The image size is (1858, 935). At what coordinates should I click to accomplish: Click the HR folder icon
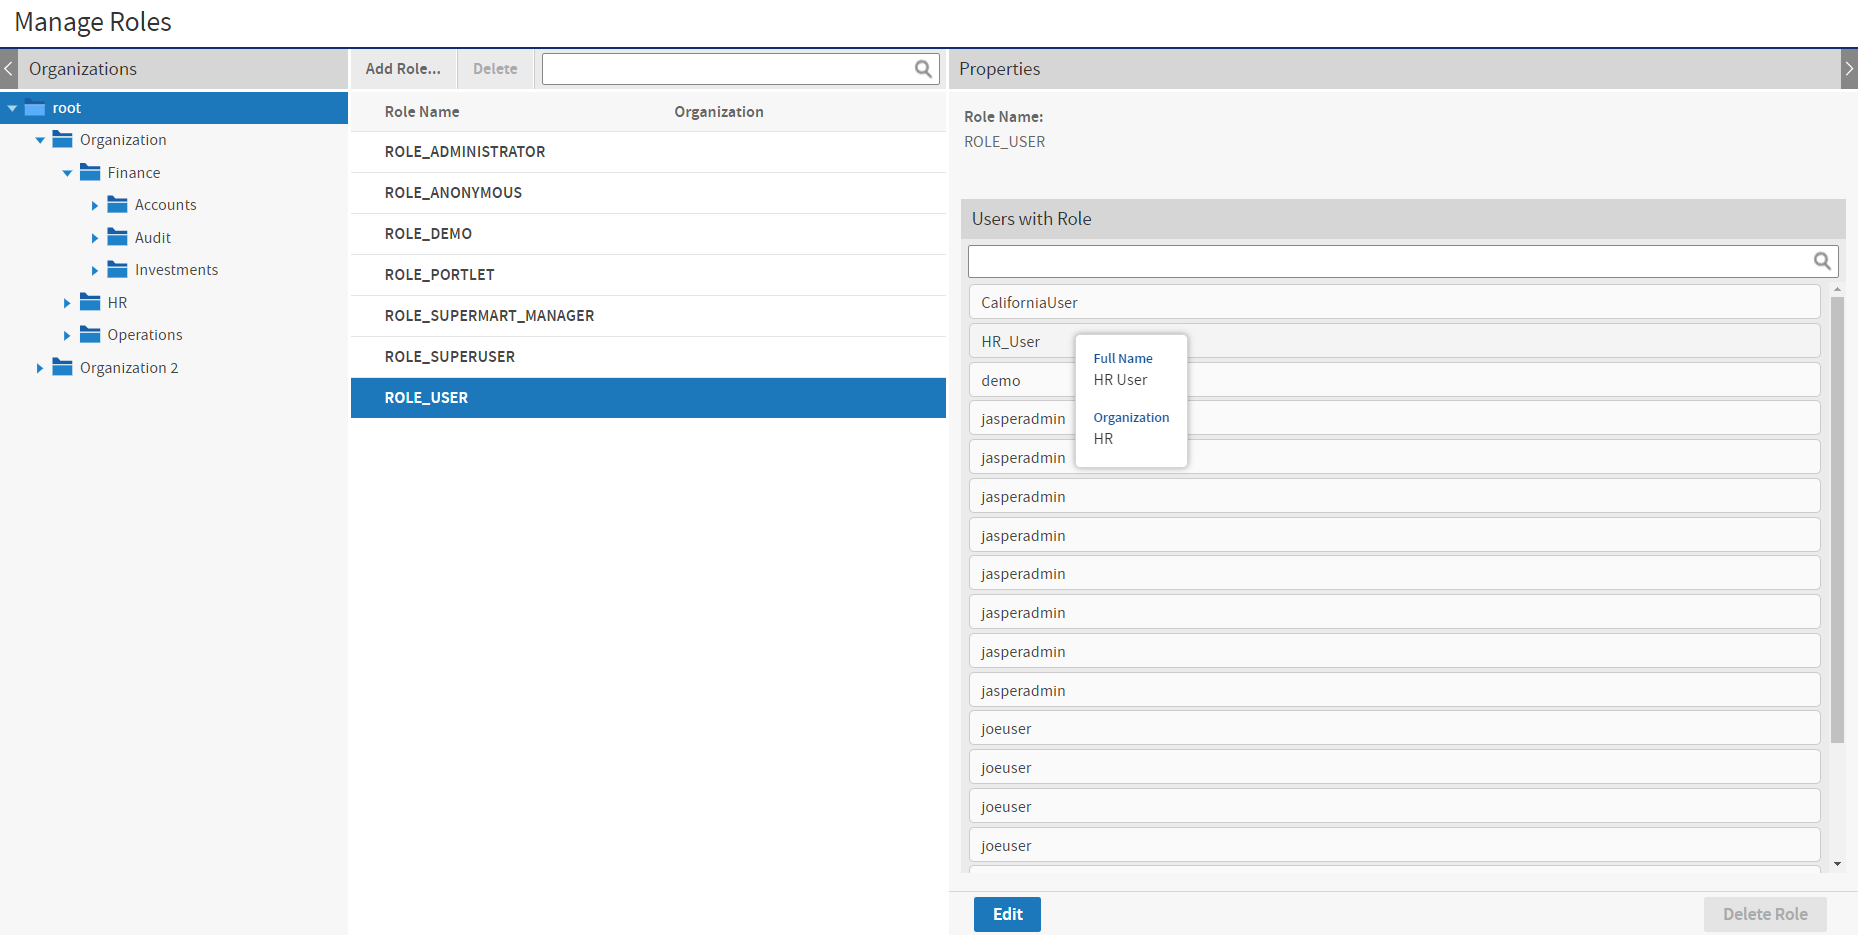tap(90, 303)
